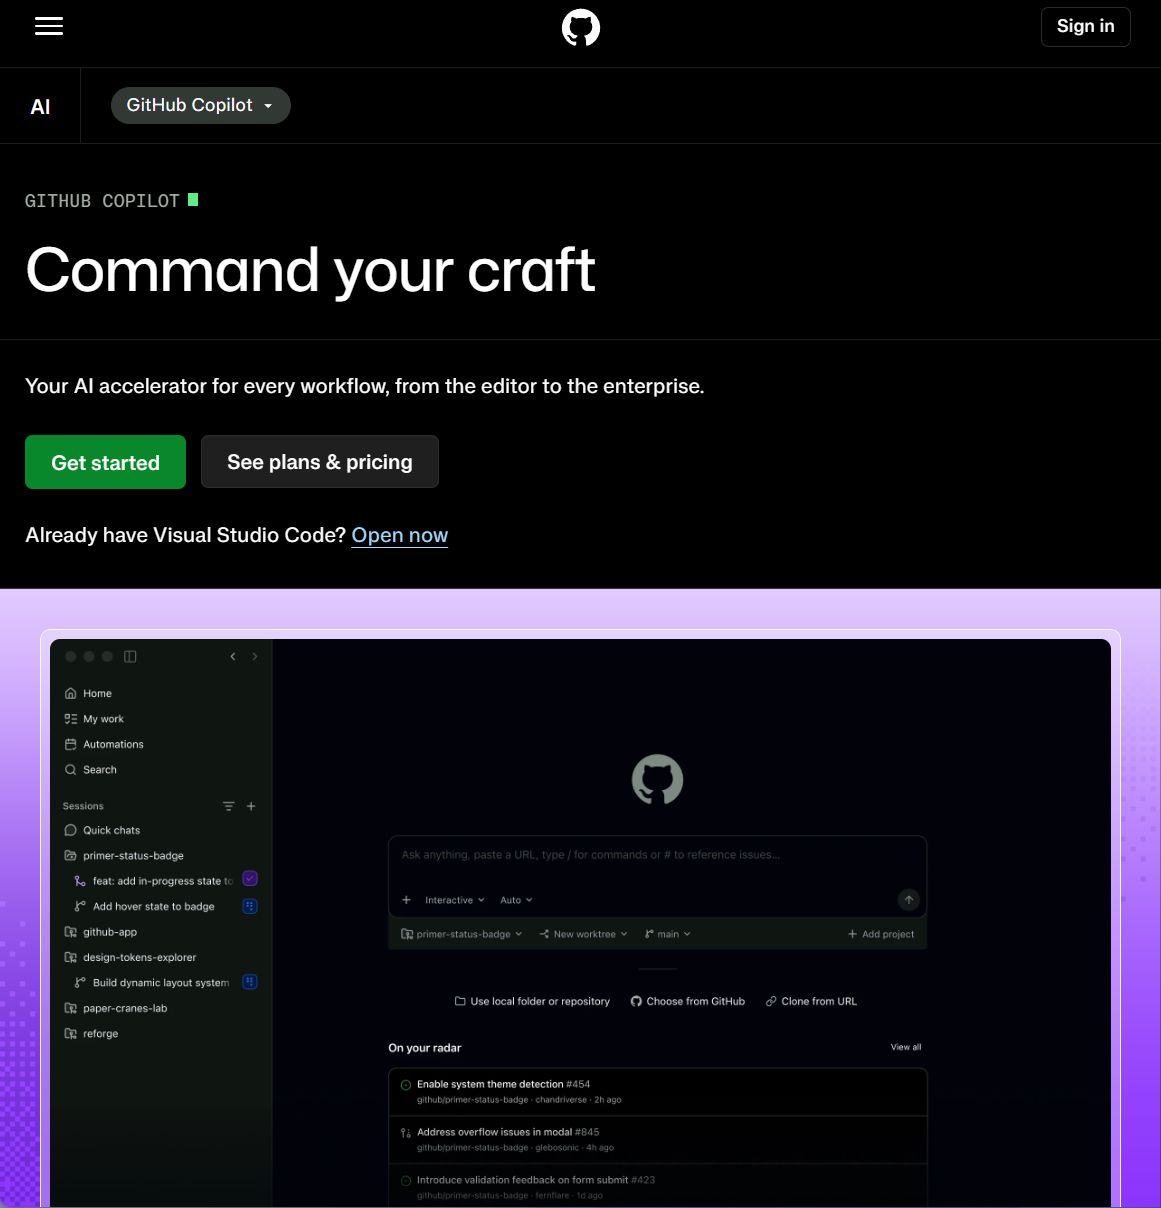The width and height of the screenshot is (1161, 1208).
Task: Add a new session with plus icon
Action: click(251, 806)
